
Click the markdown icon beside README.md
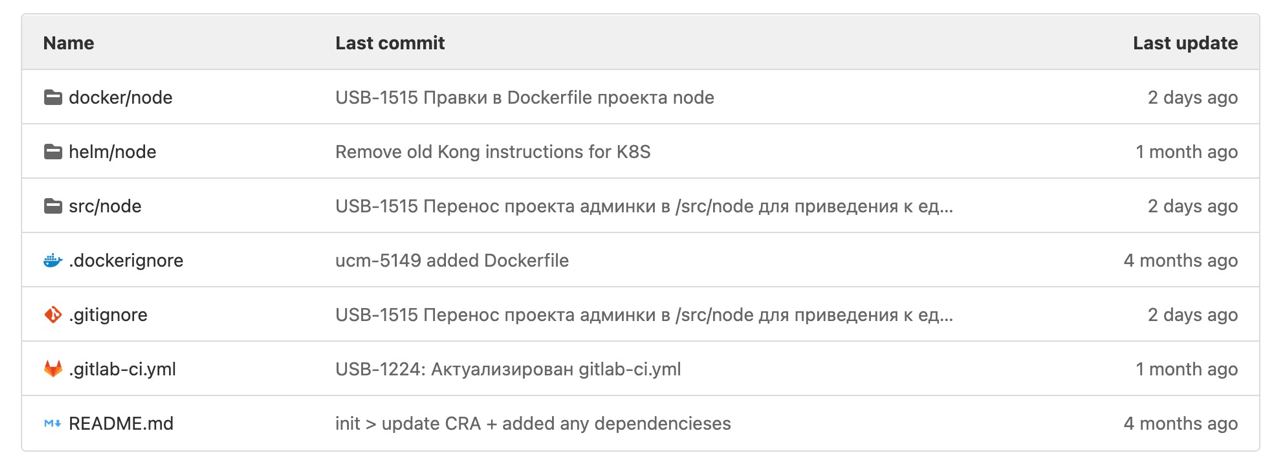click(x=53, y=424)
